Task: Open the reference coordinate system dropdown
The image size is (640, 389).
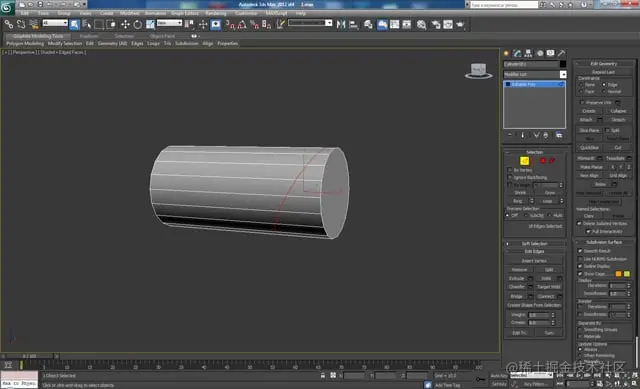Action: click(x=169, y=23)
